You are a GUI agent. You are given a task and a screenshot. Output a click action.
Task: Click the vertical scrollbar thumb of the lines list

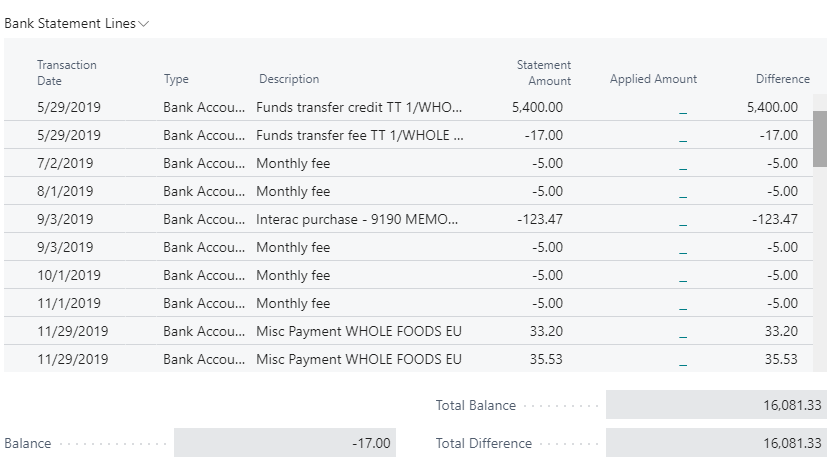coord(819,139)
